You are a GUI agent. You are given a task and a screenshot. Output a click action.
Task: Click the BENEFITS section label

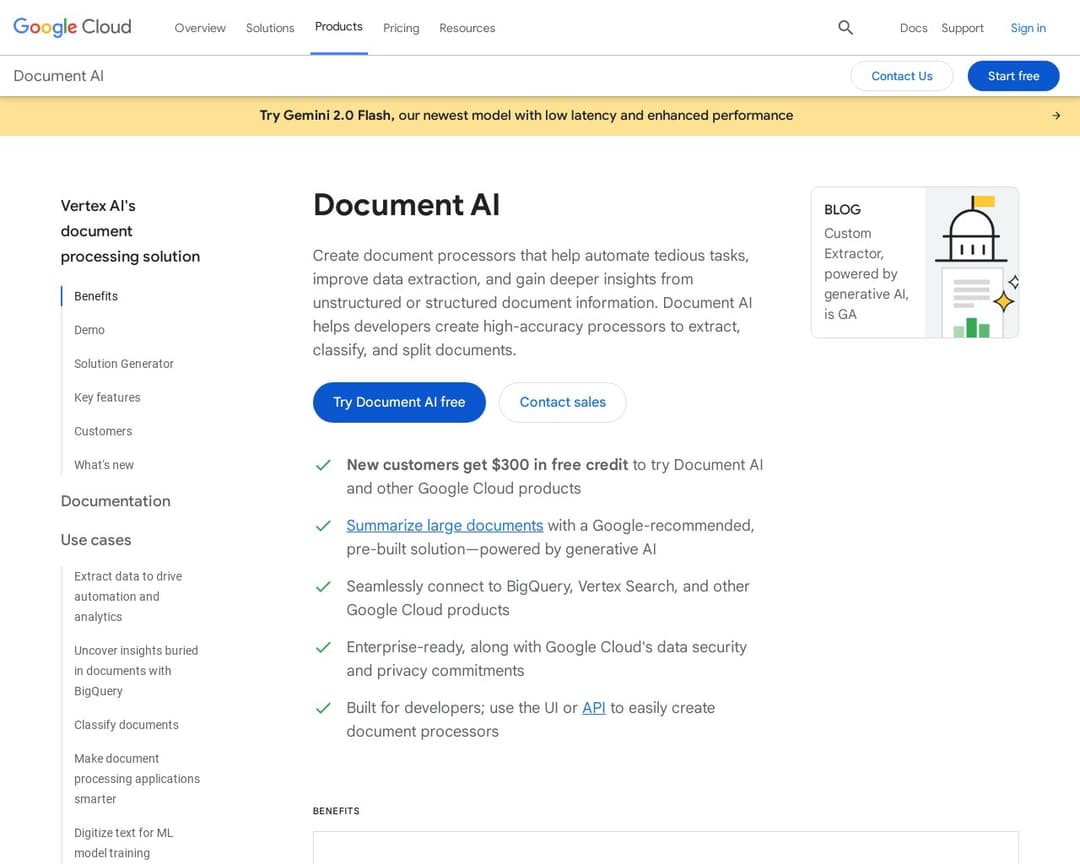click(336, 811)
